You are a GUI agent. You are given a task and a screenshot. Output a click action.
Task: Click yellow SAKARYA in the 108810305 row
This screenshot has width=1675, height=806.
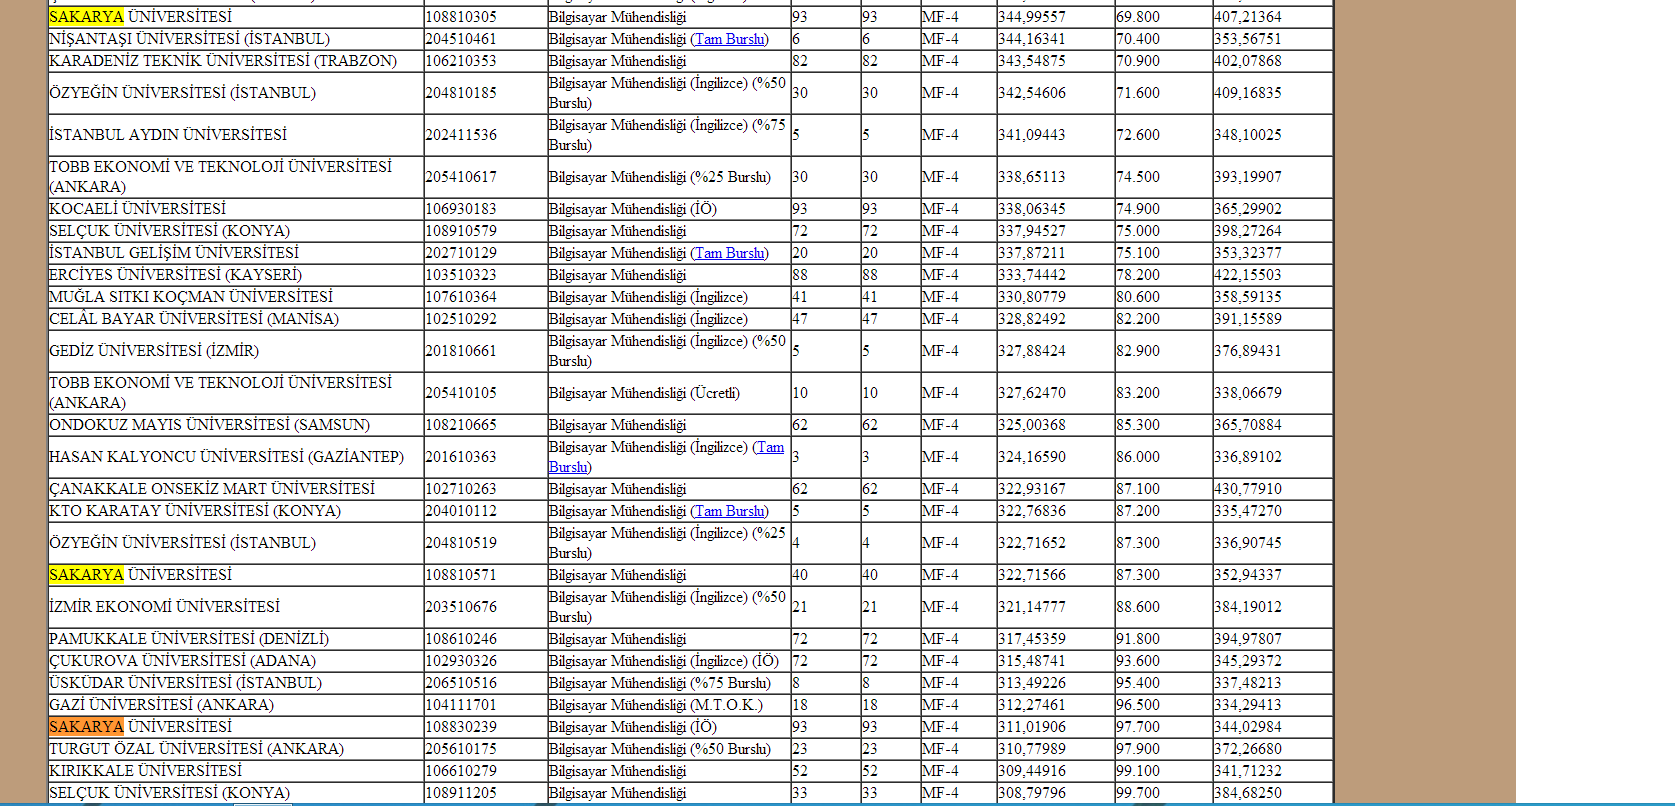click(86, 17)
